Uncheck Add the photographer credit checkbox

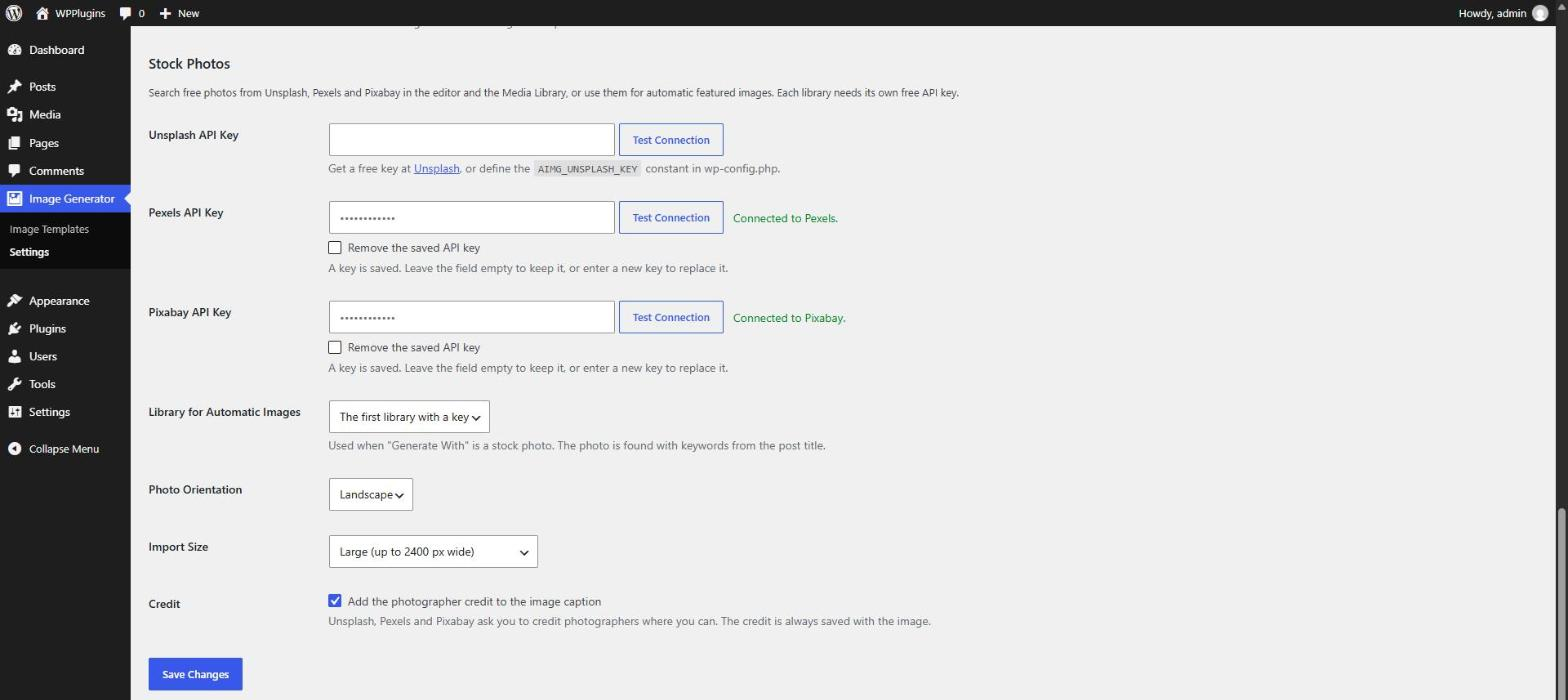click(335, 602)
